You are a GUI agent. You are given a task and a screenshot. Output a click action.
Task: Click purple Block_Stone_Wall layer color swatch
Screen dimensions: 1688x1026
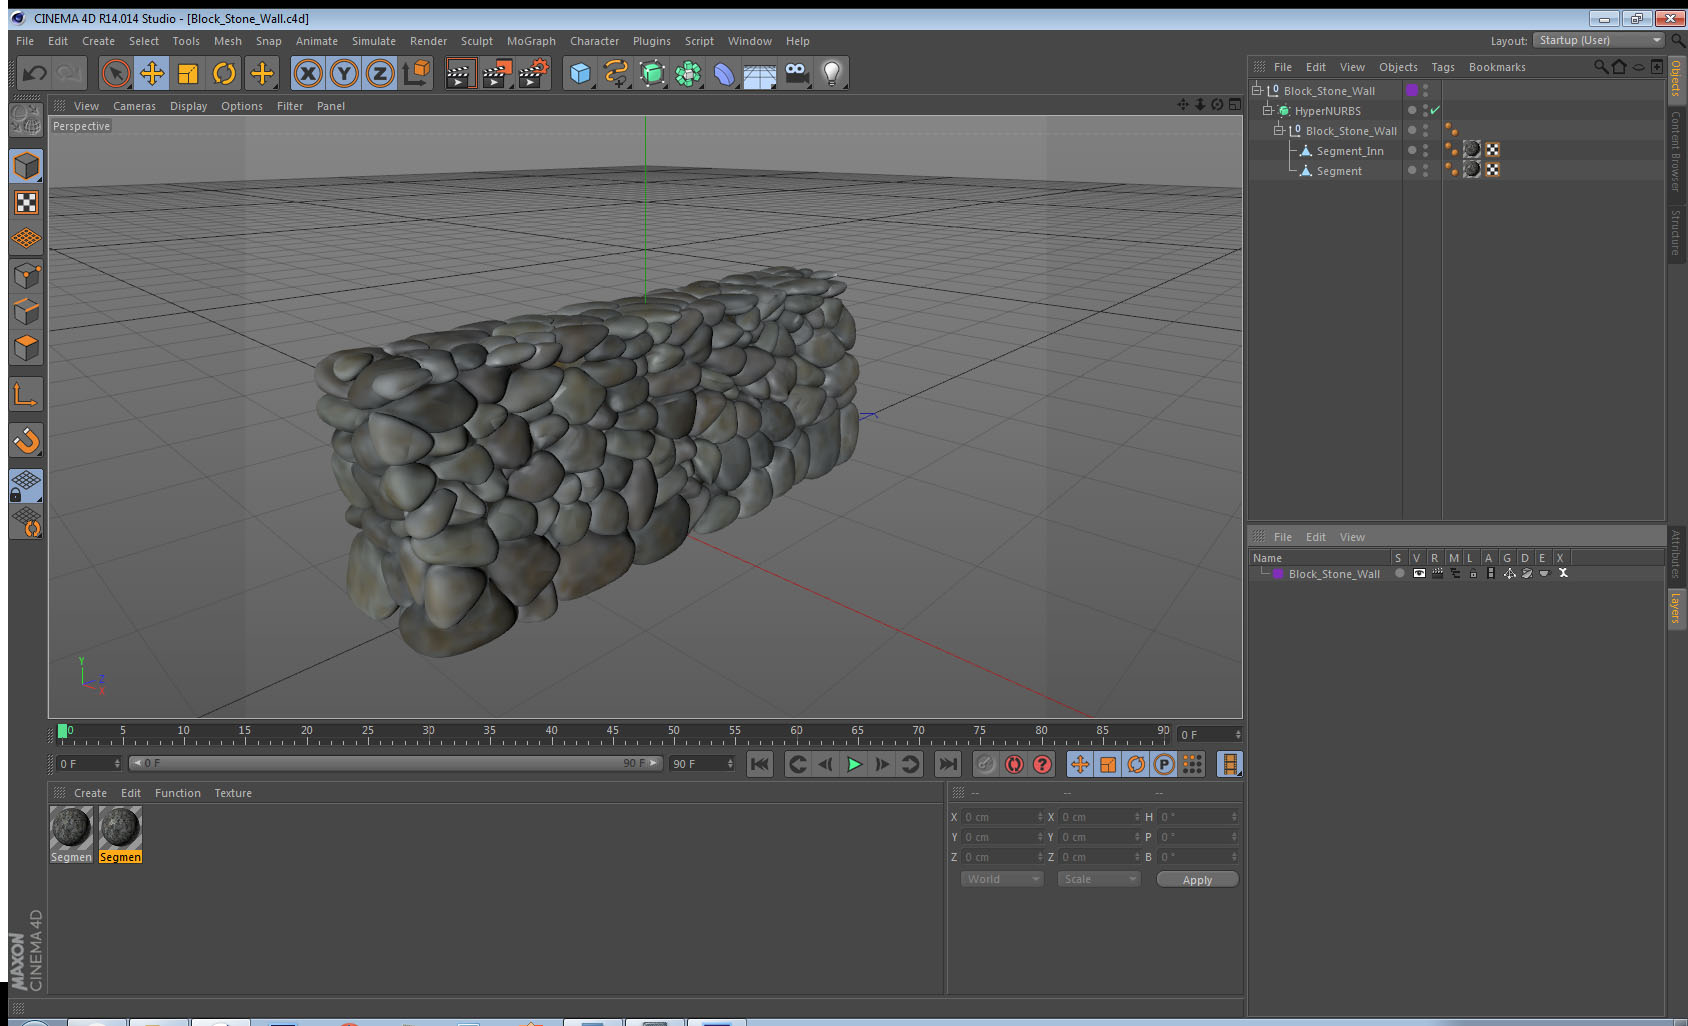[x=1278, y=574]
